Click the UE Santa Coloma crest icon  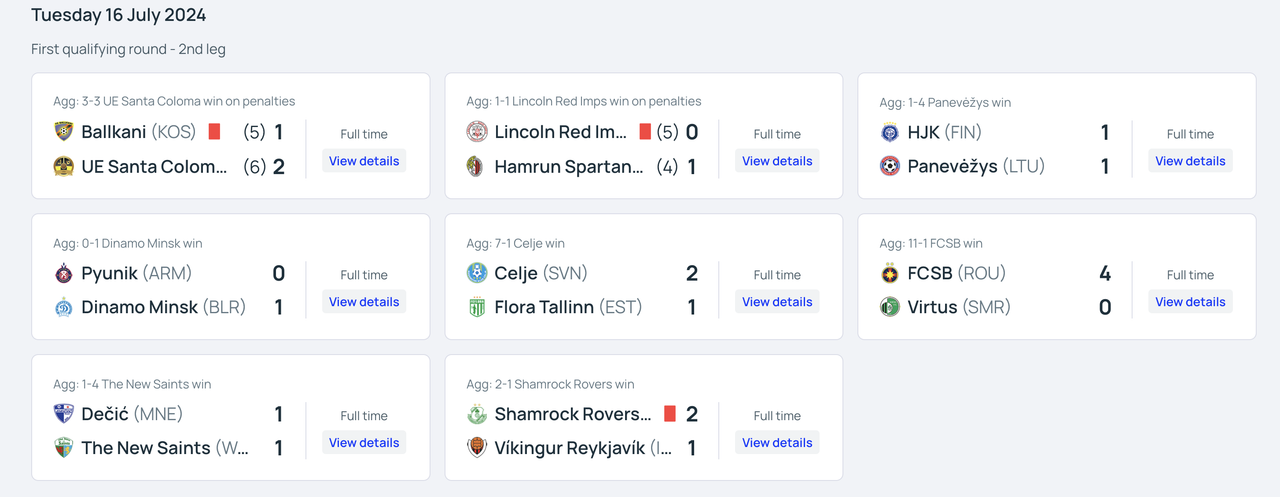[64, 167]
